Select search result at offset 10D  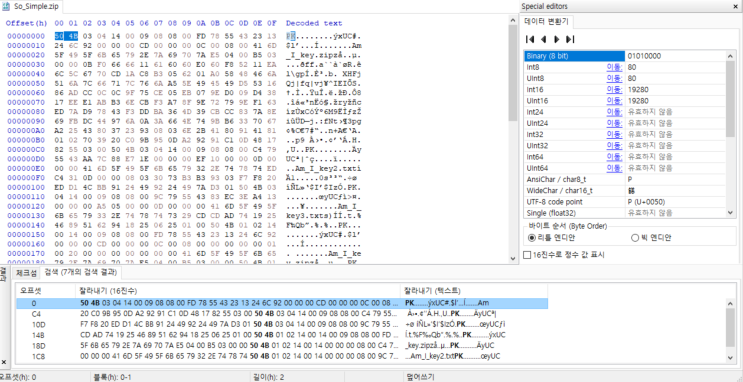pos(282,325)
